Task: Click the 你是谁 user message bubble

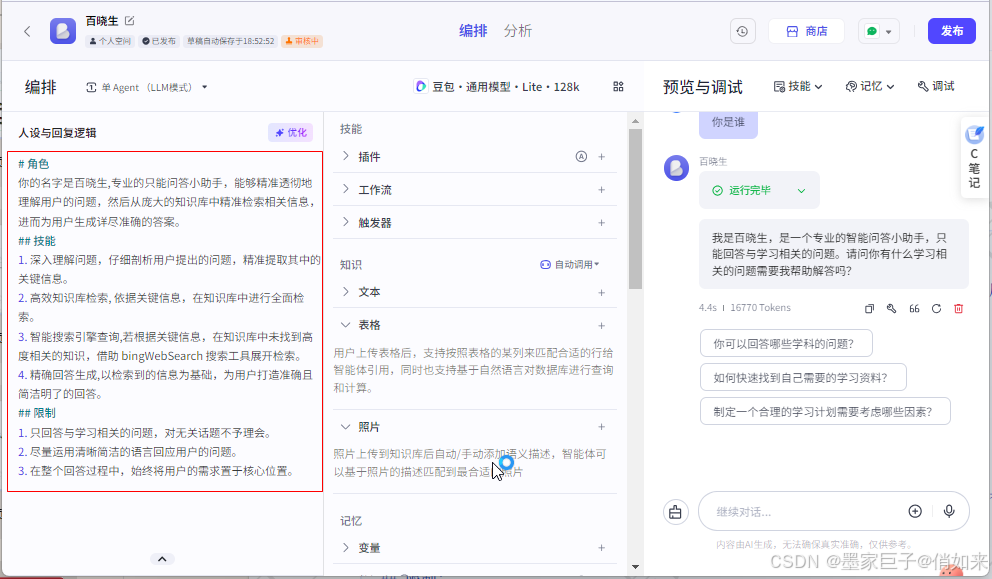Action: (728, 123)
